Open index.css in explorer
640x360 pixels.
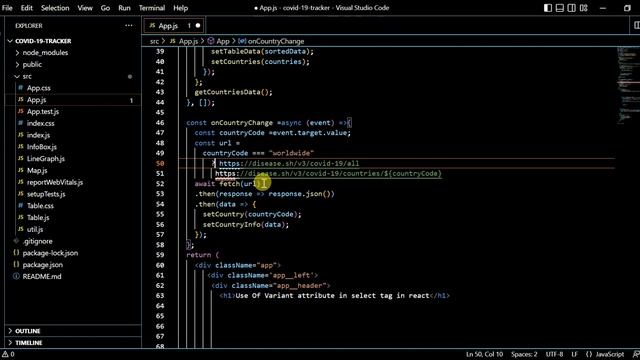pos(40,123)
